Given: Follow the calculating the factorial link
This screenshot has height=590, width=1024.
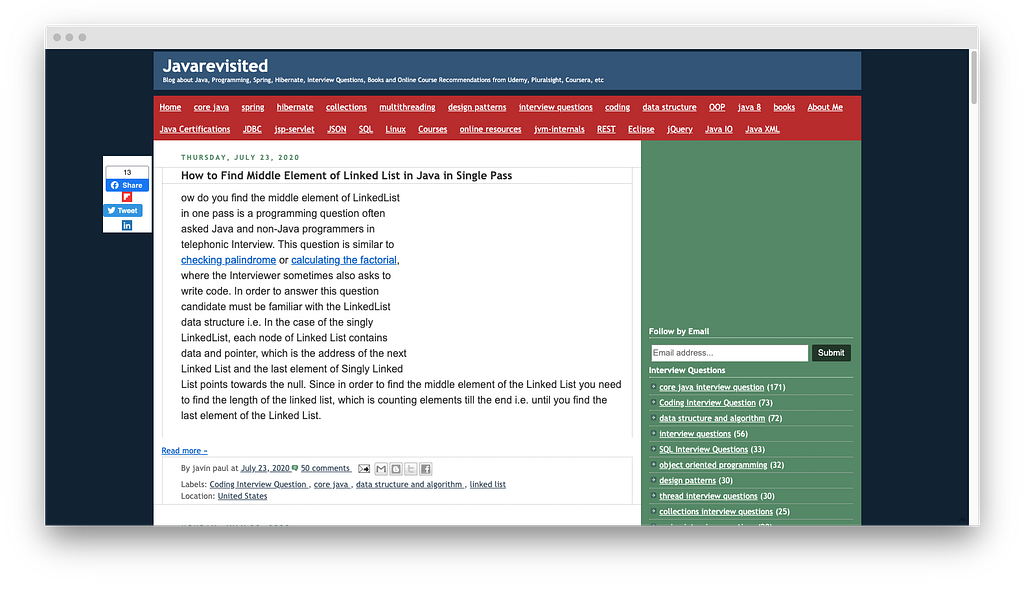Looking at the screenshot, I should tap(344, 260).
